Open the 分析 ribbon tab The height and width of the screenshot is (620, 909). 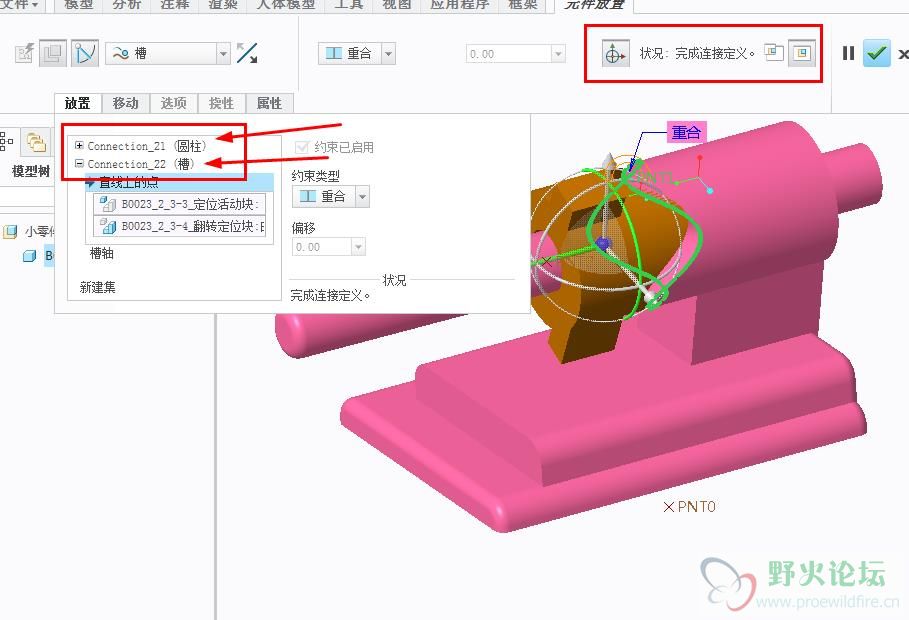point(127,5)
